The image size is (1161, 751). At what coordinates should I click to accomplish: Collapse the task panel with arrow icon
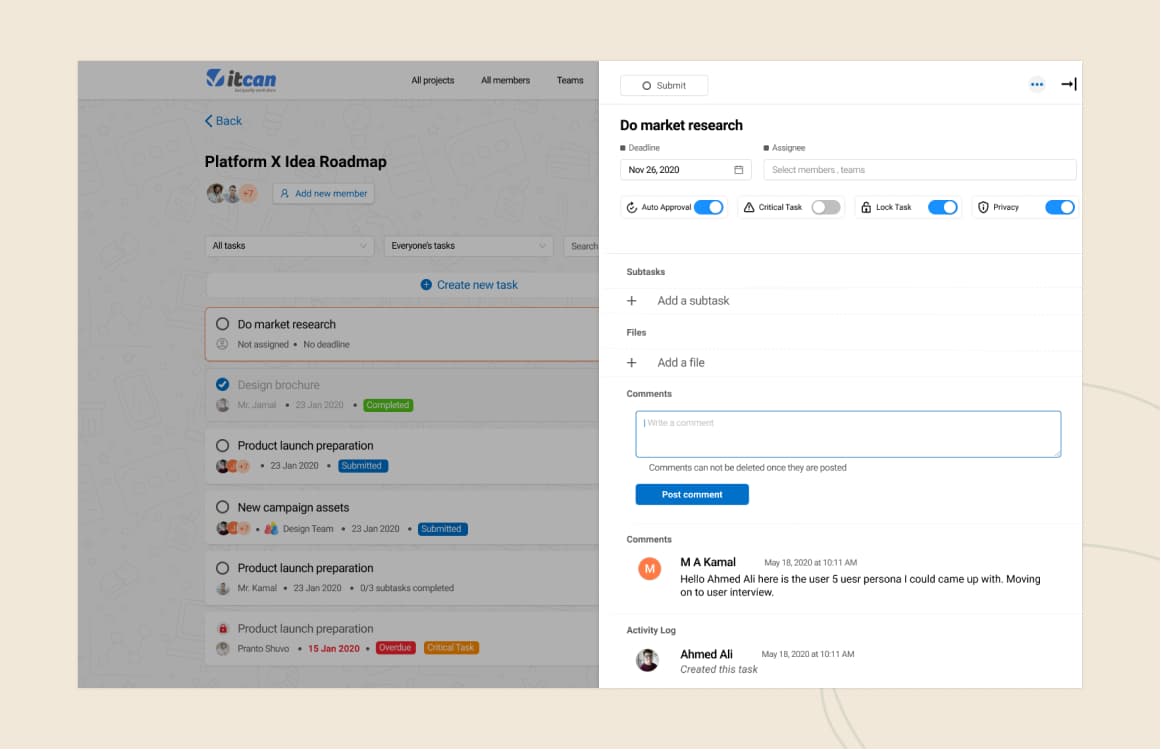pyautogui.click(x=1068, y=85)
